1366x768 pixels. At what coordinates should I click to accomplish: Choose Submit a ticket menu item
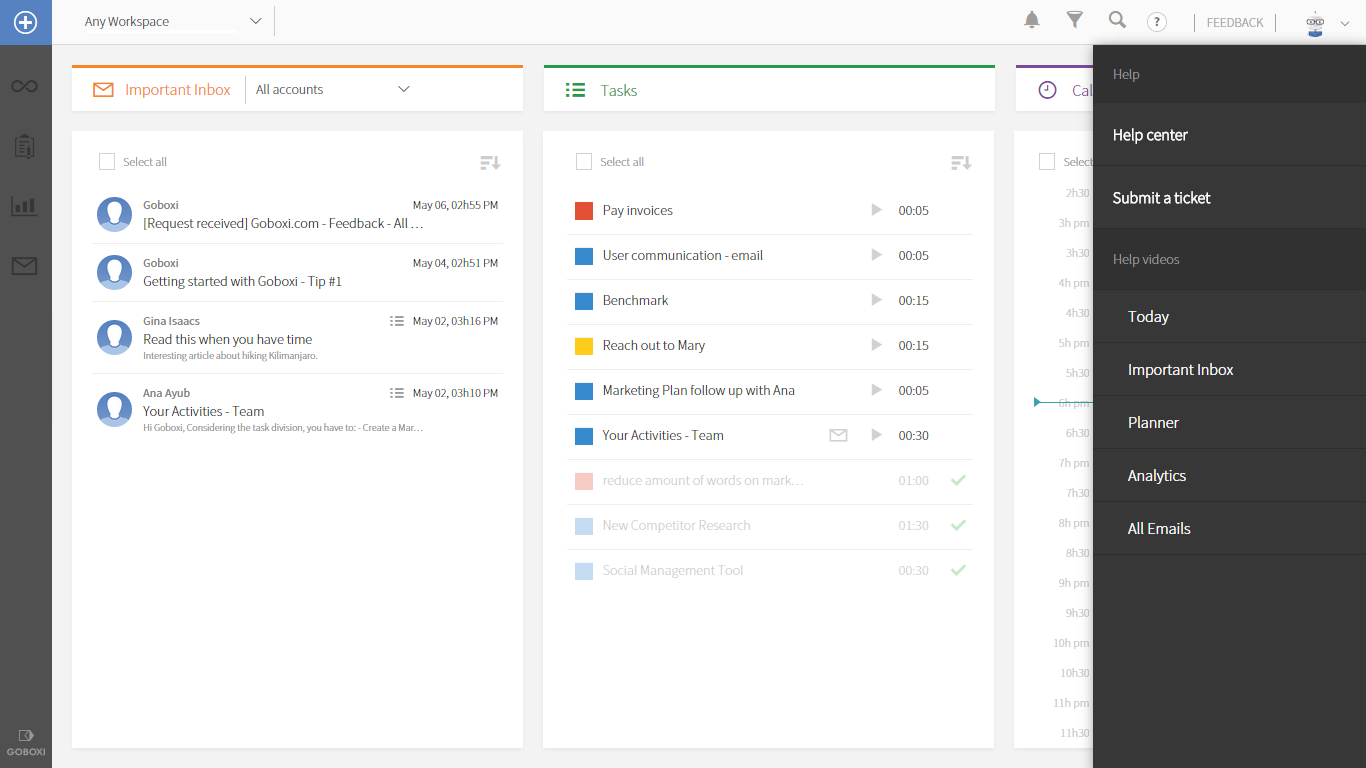coord(1161,198)
